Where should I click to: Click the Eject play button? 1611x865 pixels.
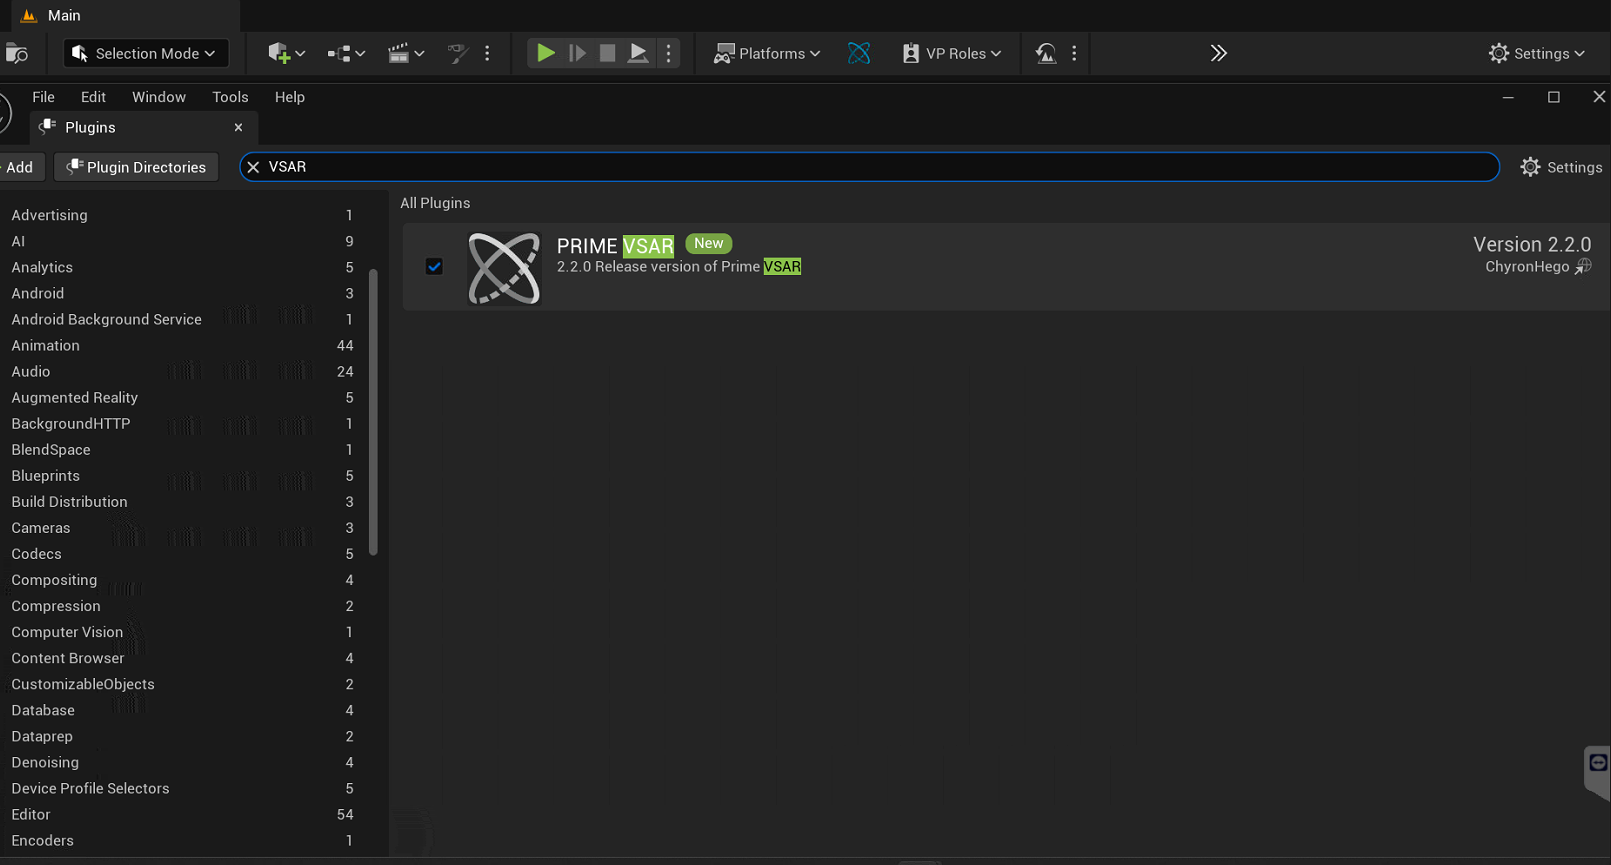coord(637,53)
